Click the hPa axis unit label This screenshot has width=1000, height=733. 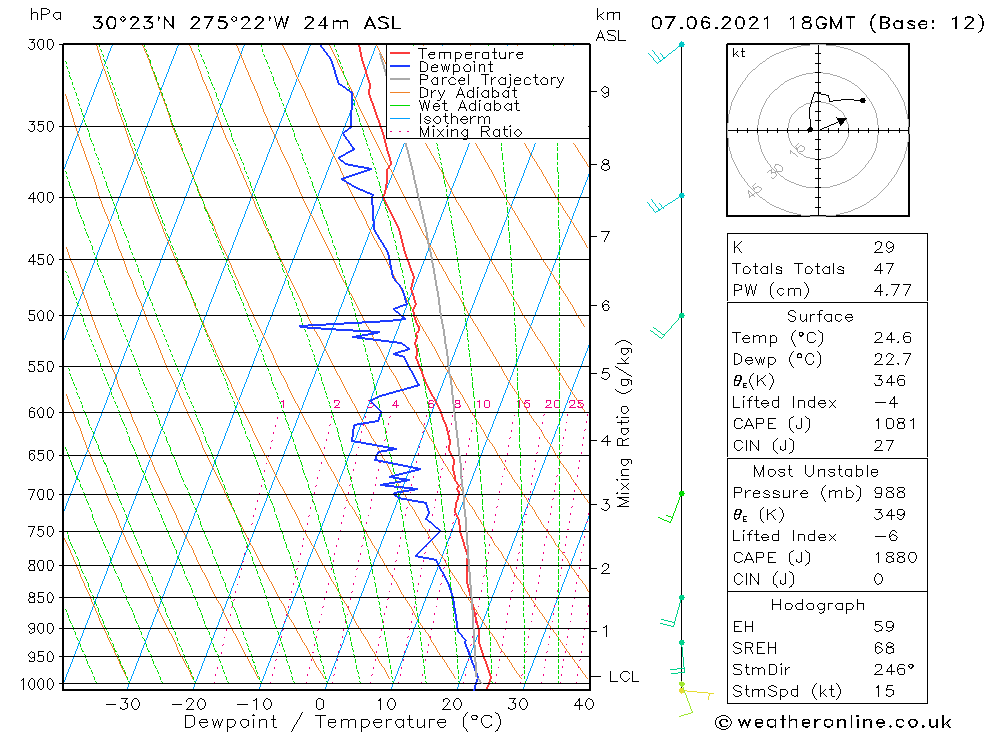(45, 15)
